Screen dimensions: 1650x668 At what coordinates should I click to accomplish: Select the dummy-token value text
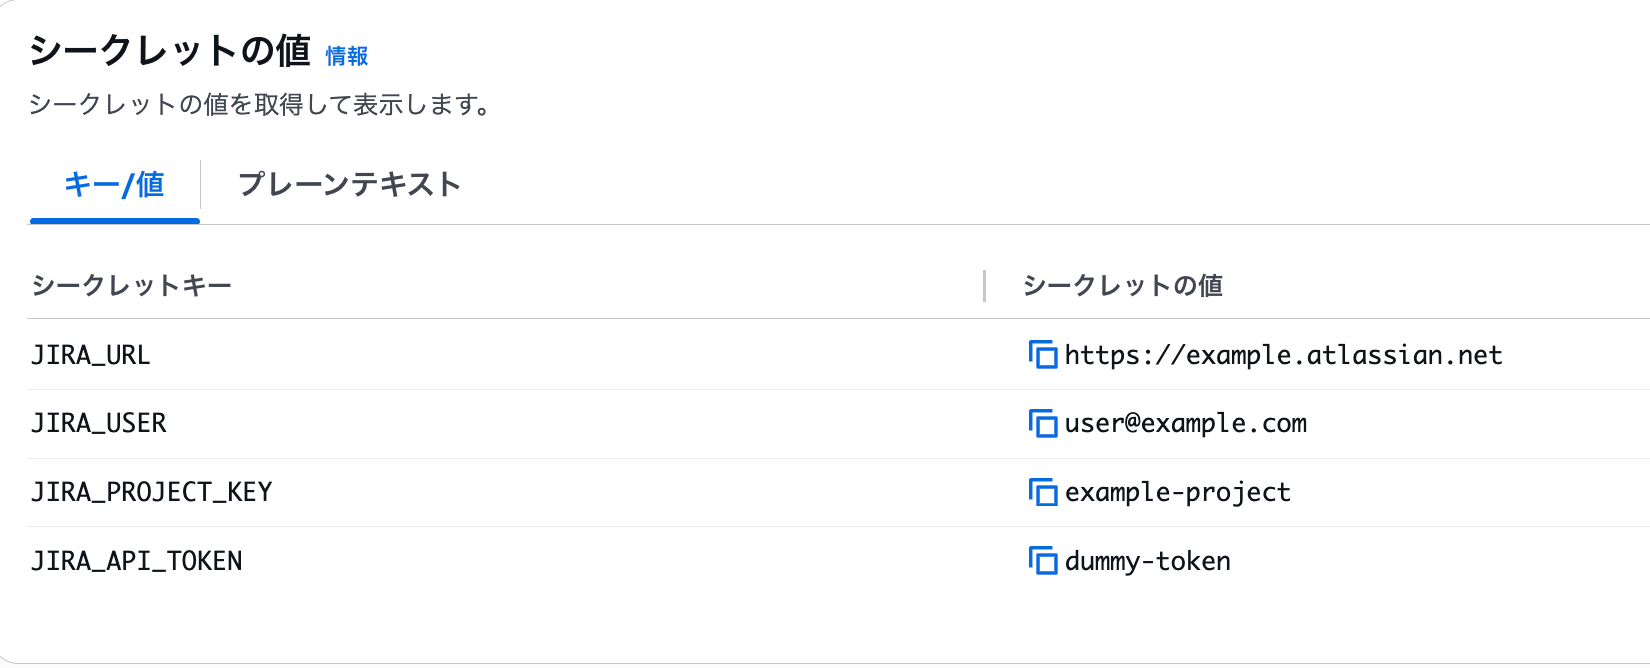1148,561
